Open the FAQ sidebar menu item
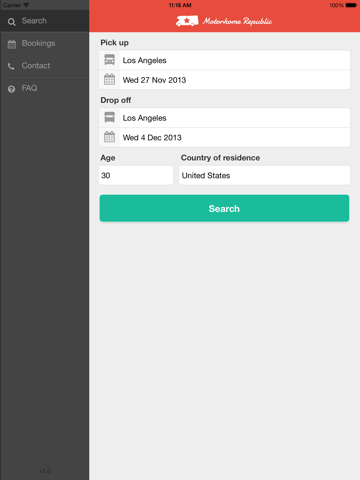 (x=45, y=88)
